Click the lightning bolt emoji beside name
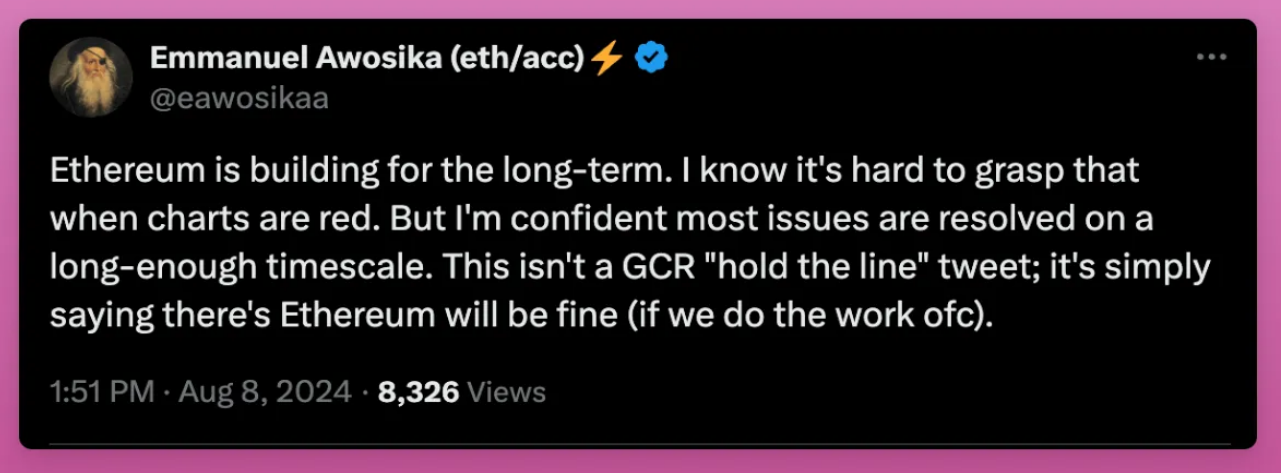 tap(606, 60)
